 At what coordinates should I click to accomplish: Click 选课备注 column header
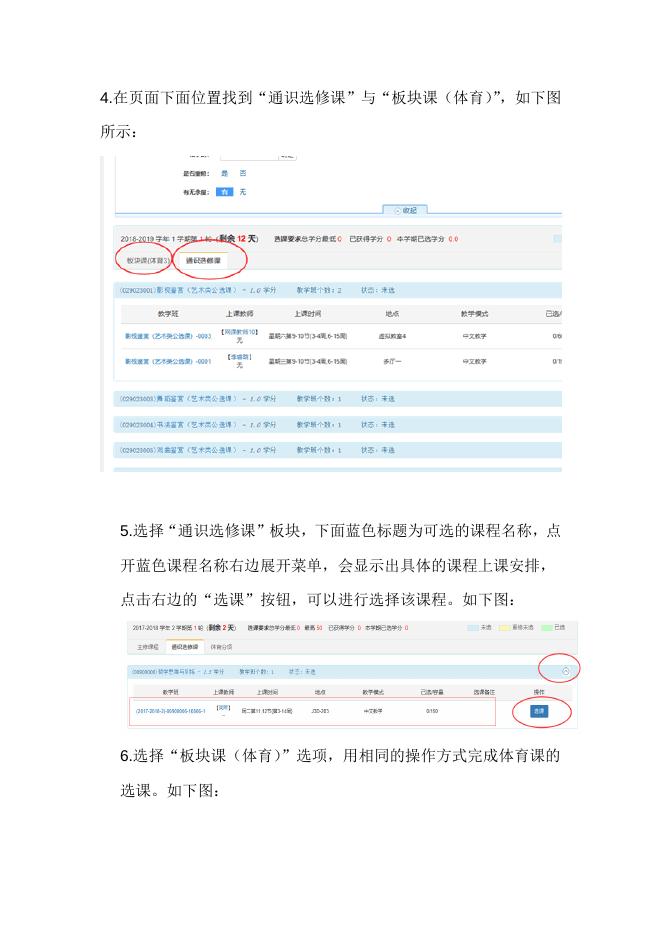484,692
